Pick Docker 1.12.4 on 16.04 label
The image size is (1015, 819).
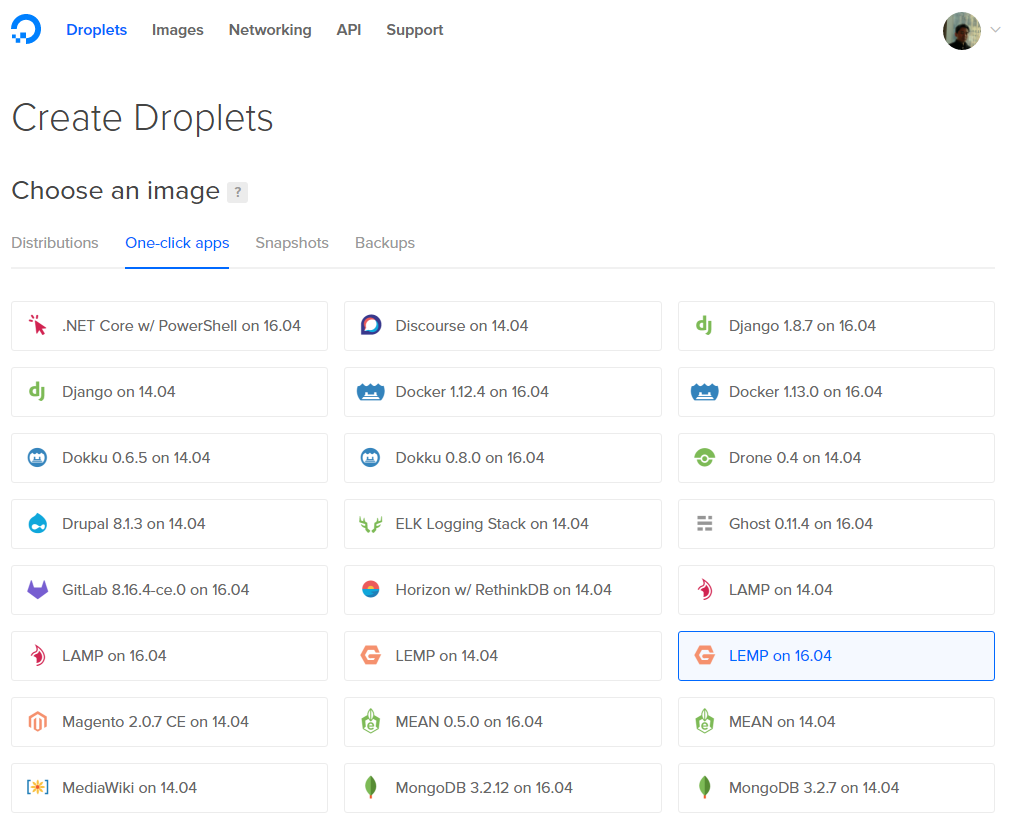pyautogui.click(x=472, y=392)
